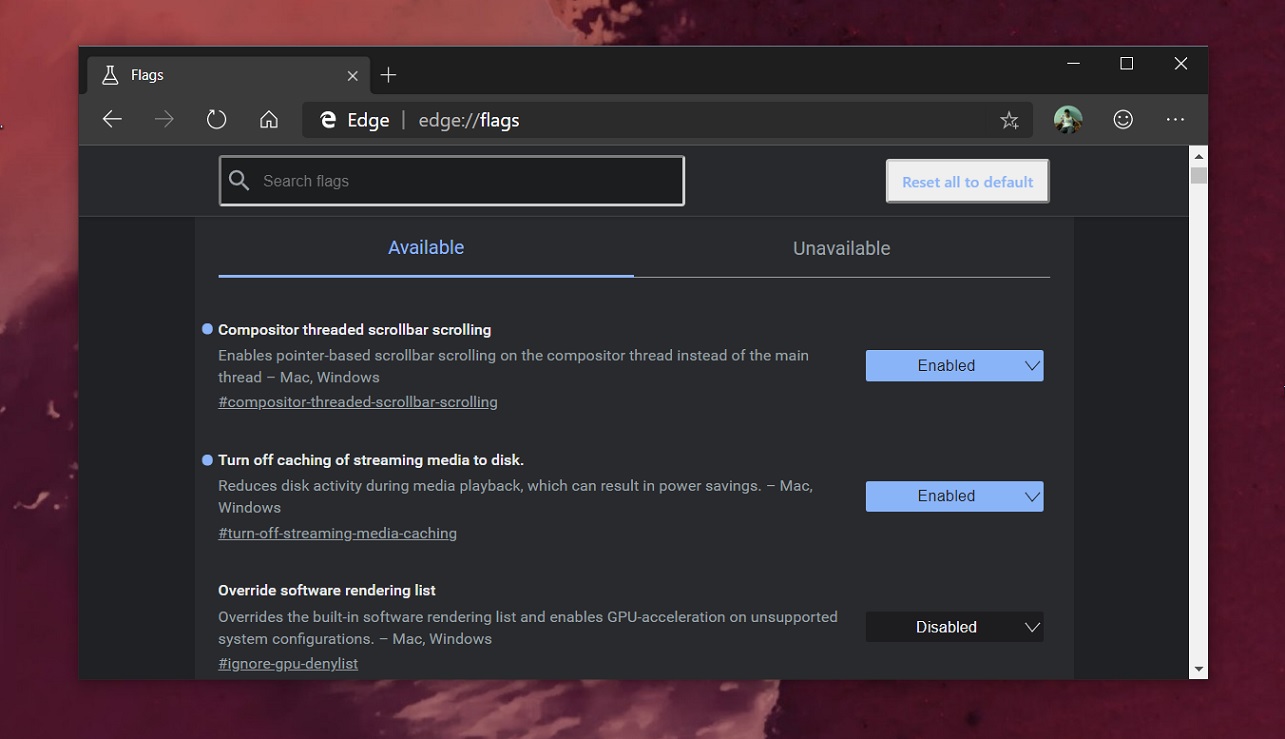Click the Edge logo in address bar
1285x739 pixels.
point(326,120)
